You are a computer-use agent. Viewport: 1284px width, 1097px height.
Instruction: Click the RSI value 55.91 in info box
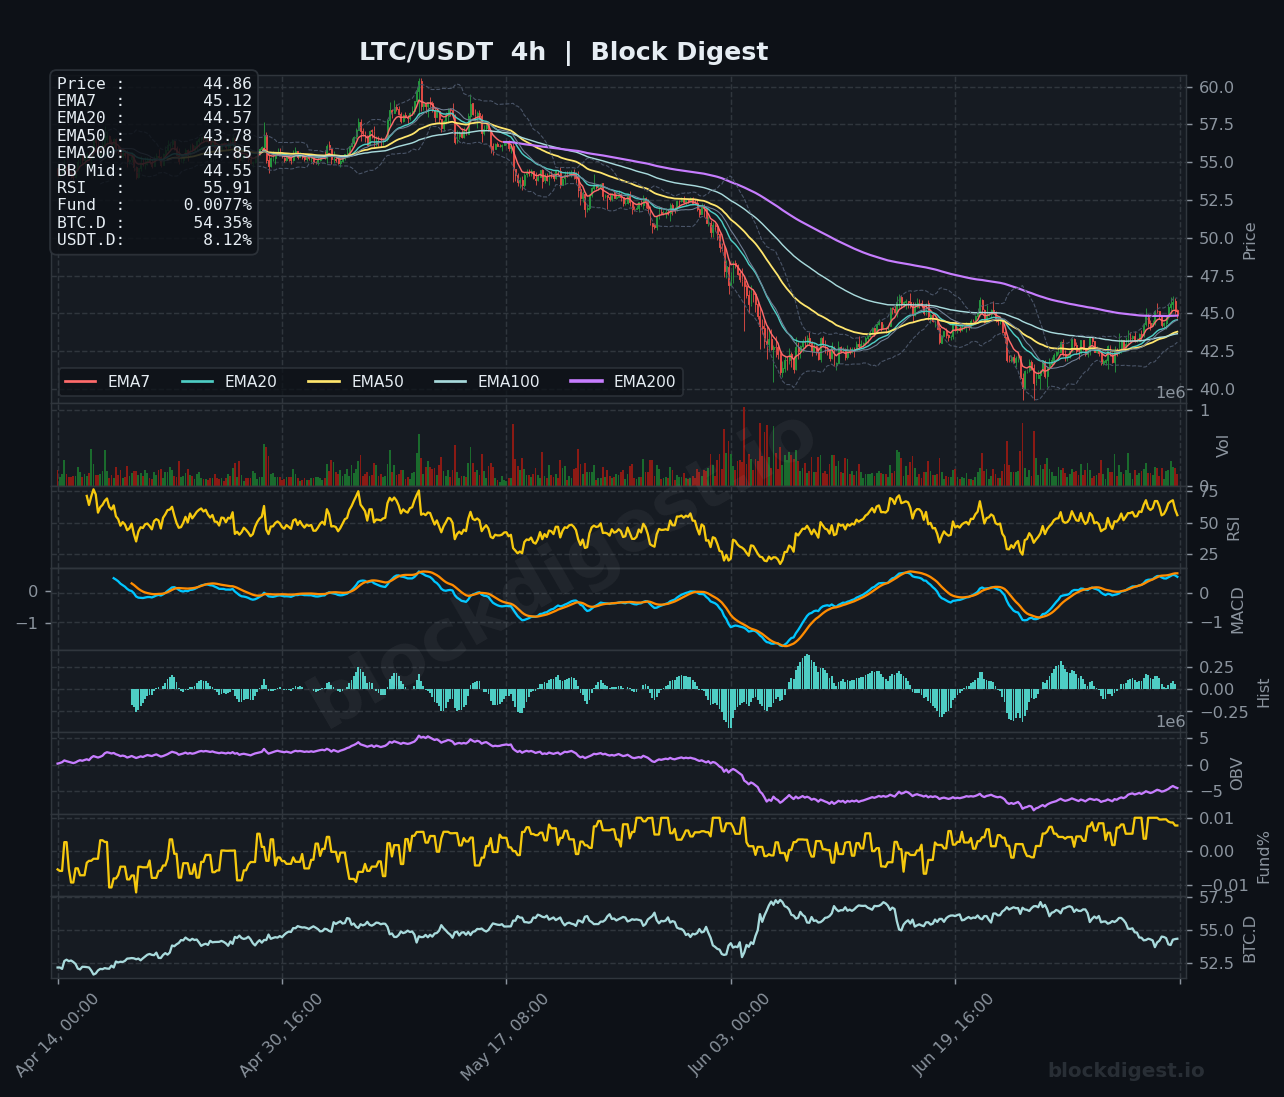click(x=227, y=188)
